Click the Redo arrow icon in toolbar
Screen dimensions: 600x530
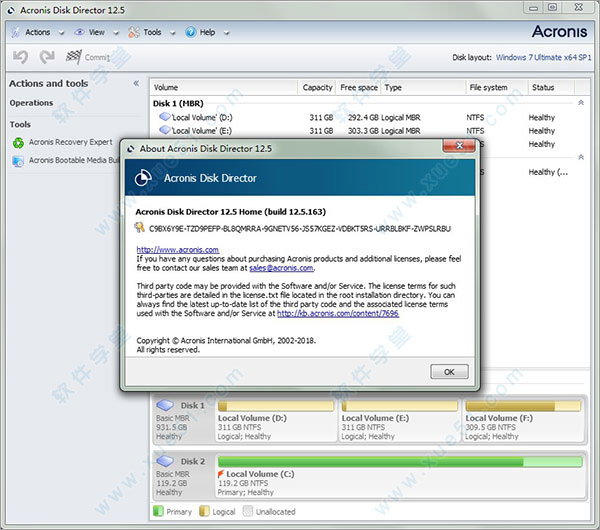[x=46, y=58]
